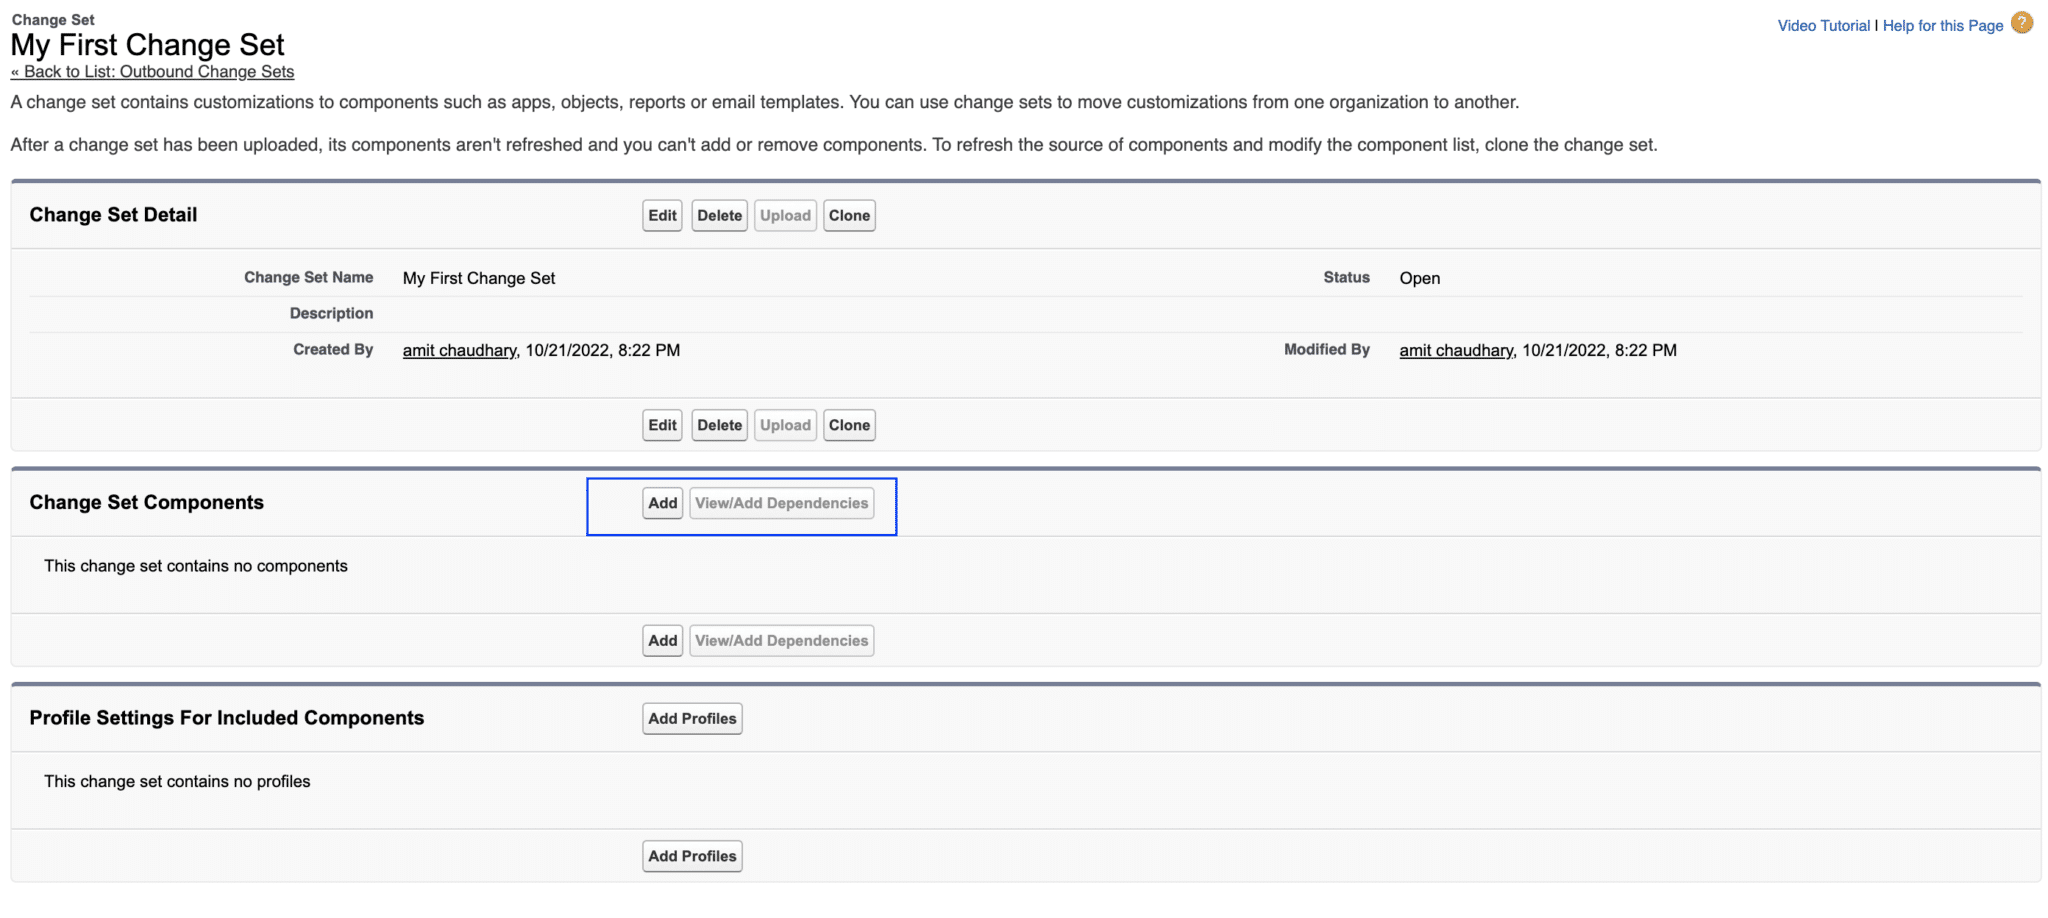Viewport: 2048px width, 918px height.
Task: Click the lower View/Add Dependencies button
Action: point(781,640)
